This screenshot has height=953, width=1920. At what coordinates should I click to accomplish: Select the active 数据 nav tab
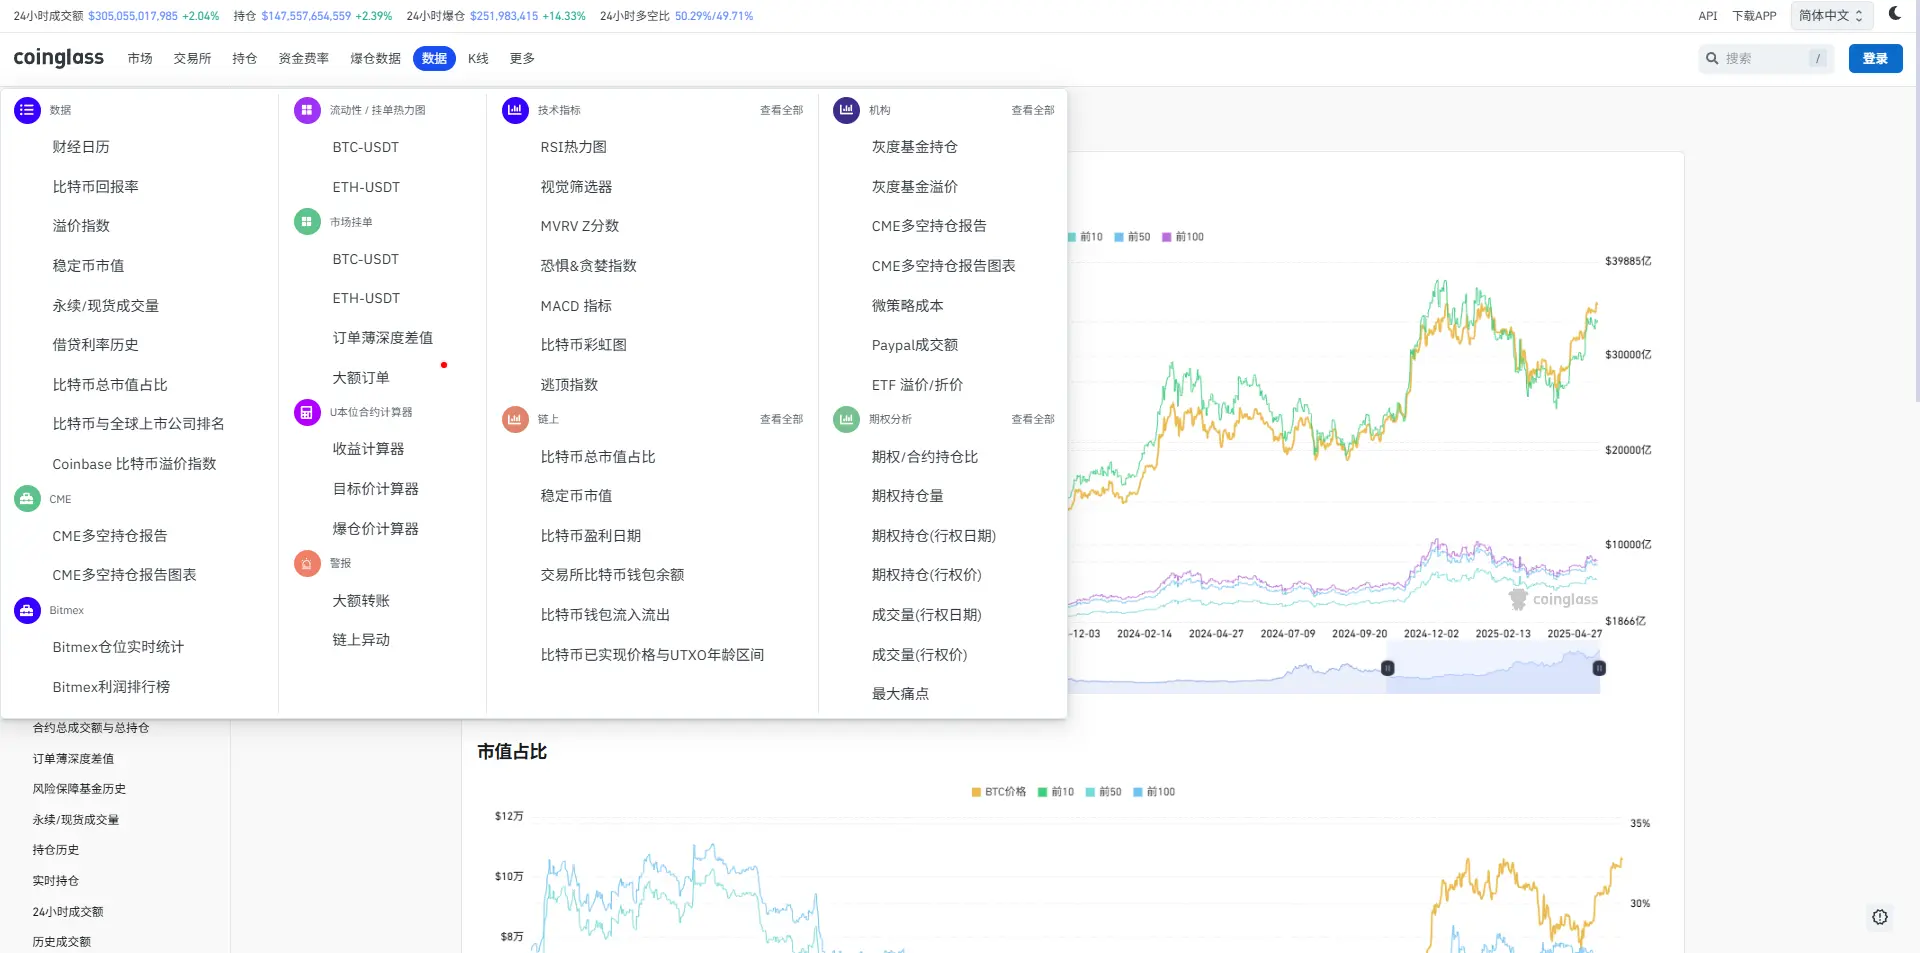(434, 59)
